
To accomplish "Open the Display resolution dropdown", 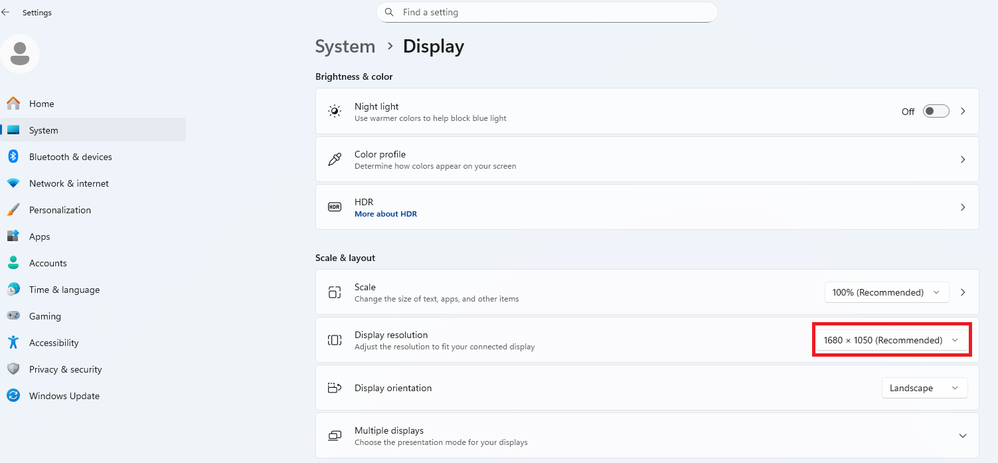I will pos(890,340).
